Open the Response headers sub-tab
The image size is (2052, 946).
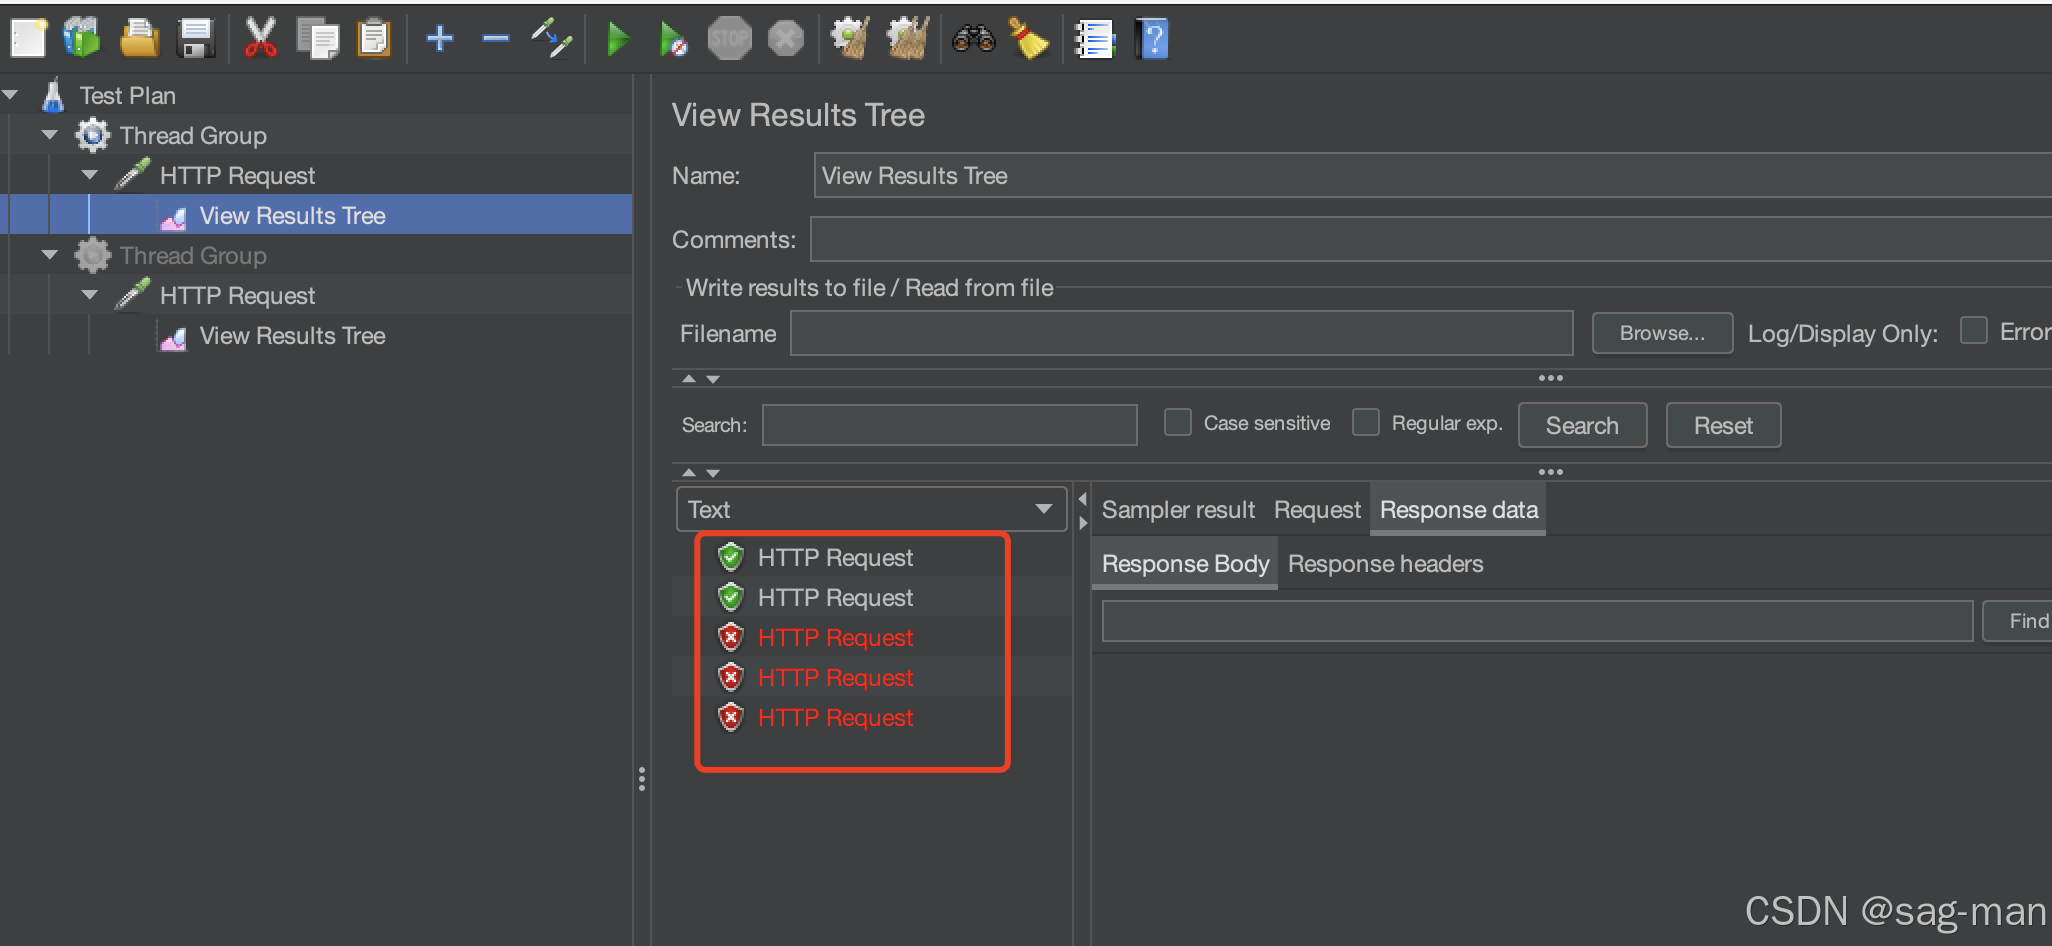coord(1385,564)
